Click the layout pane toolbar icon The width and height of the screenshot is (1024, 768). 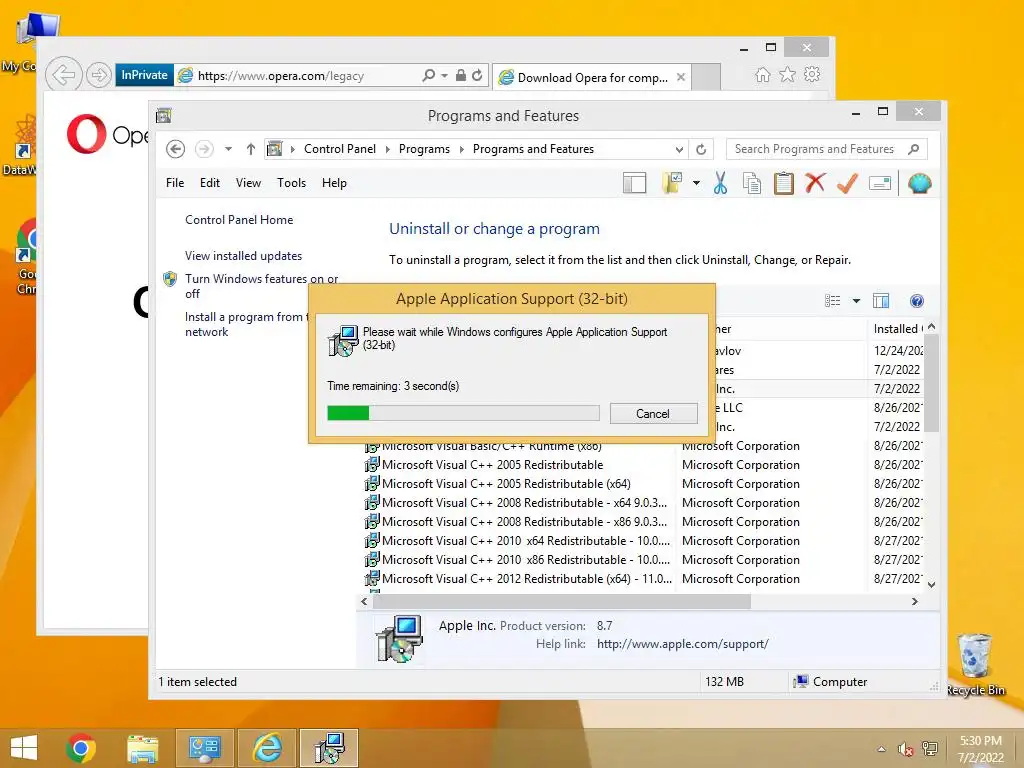click(x=634, y=184)
